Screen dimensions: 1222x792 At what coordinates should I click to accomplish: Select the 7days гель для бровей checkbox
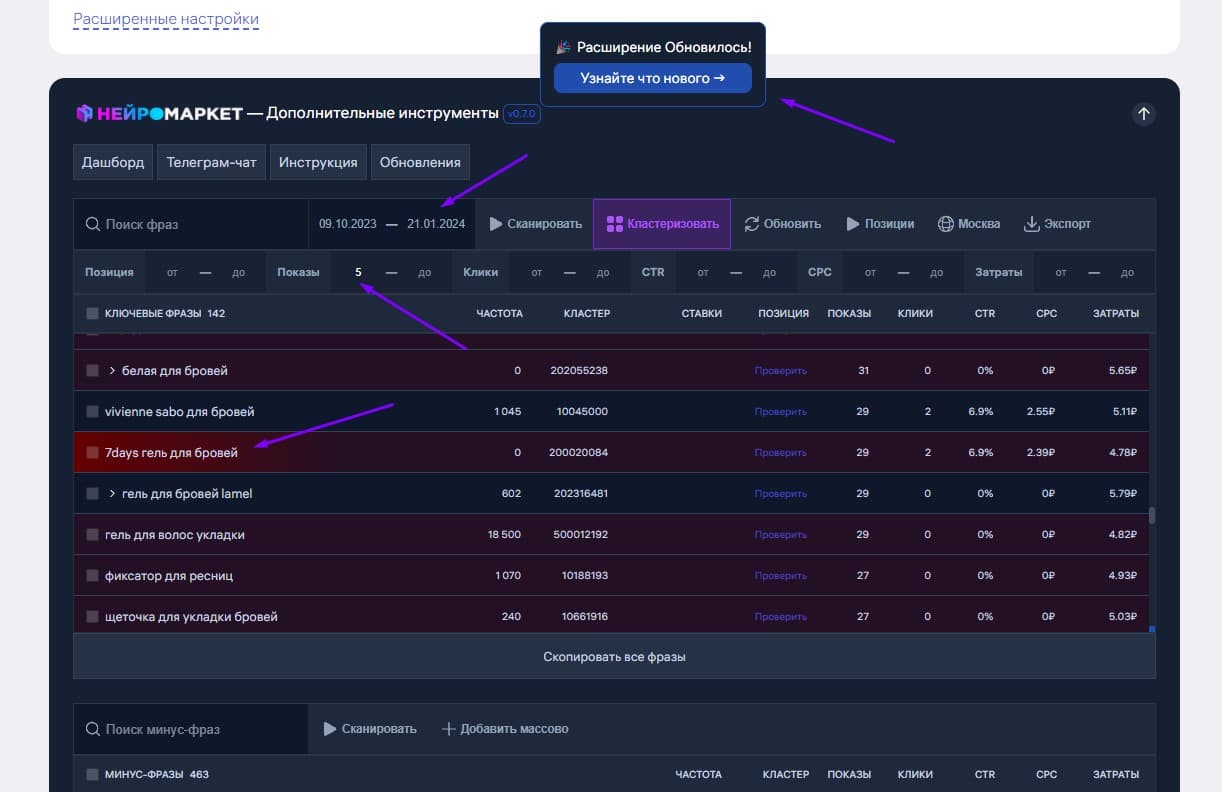click(x=92, y=453)
